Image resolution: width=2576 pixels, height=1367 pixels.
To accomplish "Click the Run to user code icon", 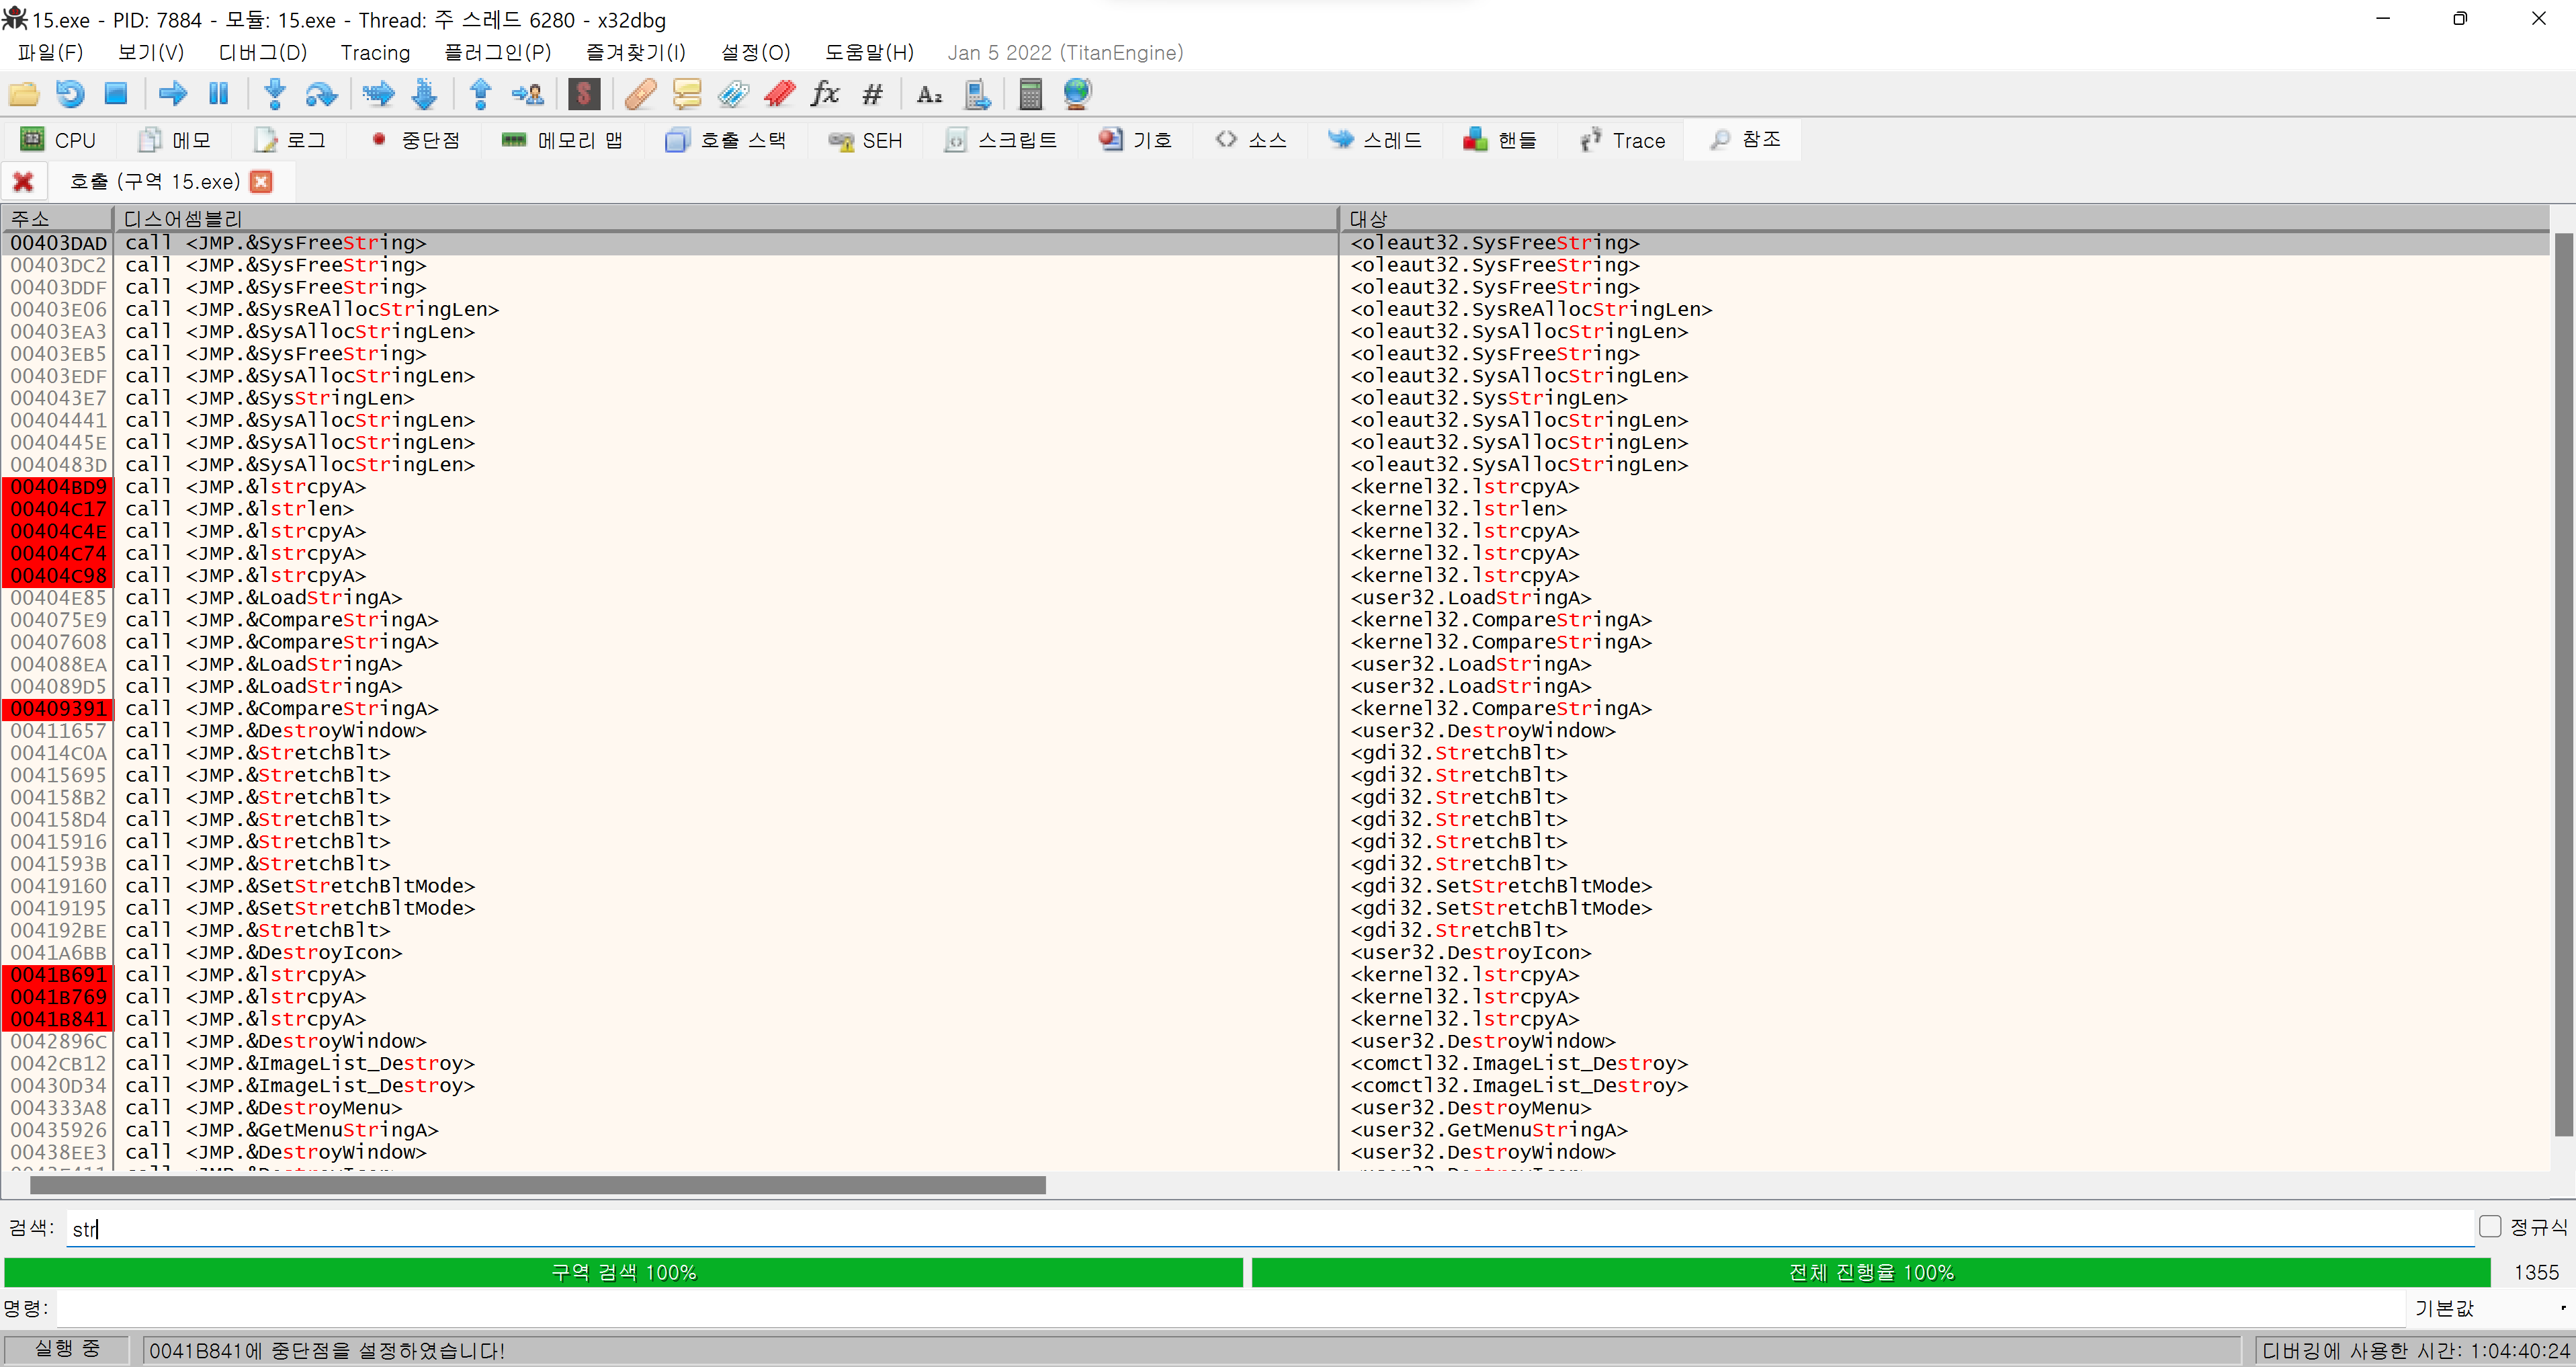I will [x=527, y=94].
